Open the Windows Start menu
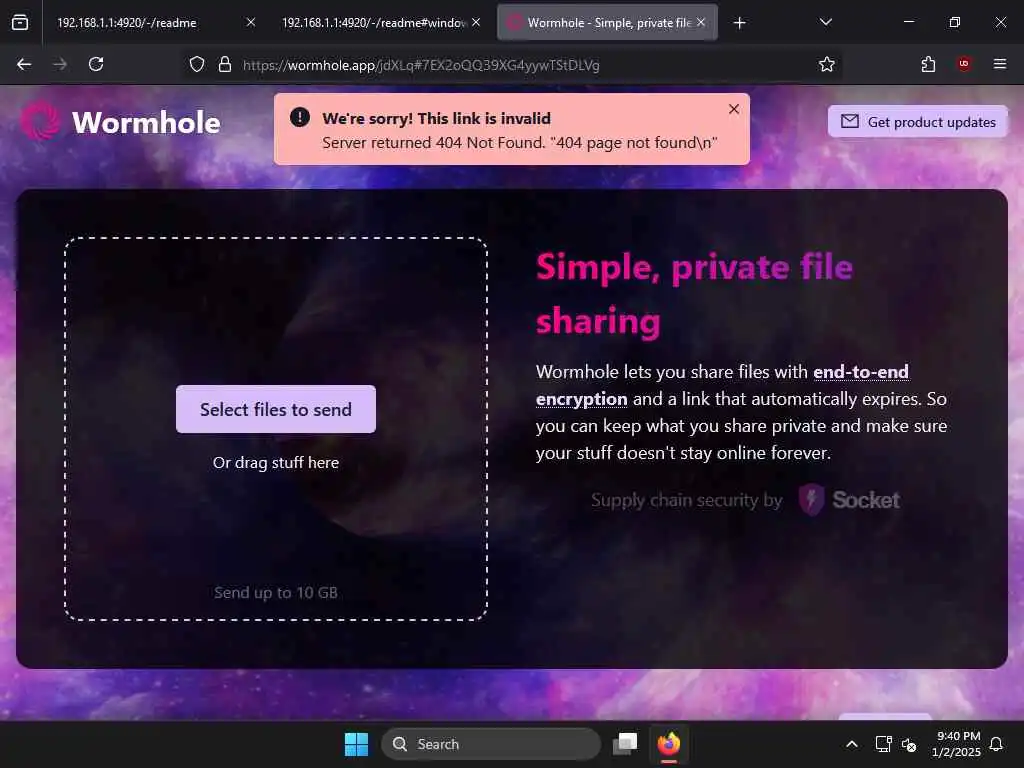 tap(357, 744)
